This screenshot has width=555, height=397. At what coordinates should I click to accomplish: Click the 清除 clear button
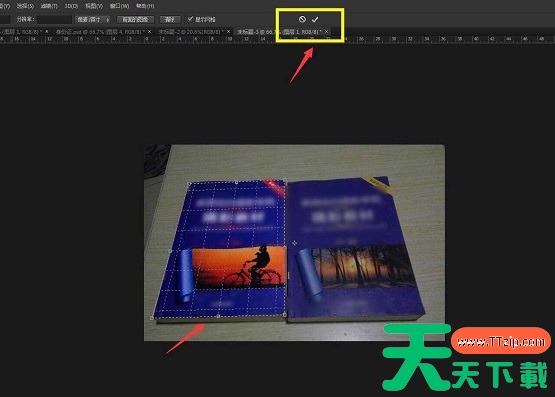tap(170, 19)
